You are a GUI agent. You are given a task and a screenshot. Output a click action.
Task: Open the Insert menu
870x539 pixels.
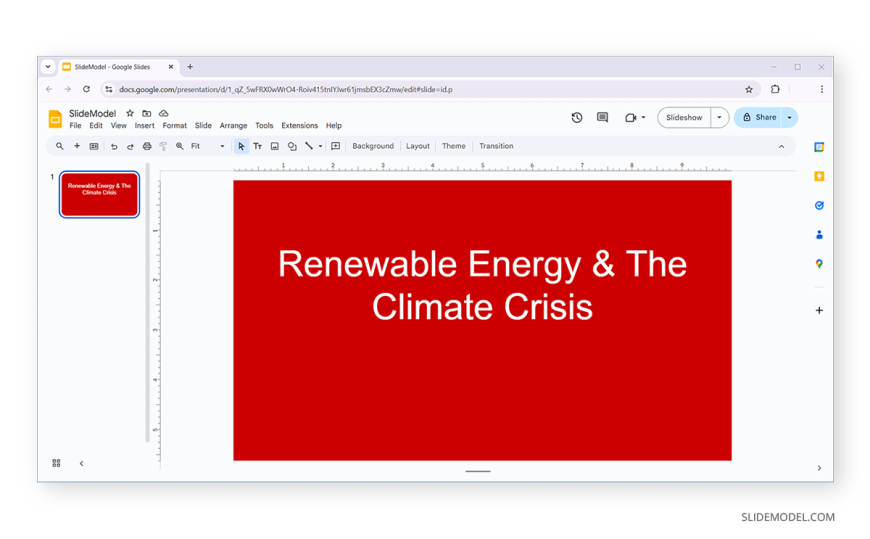click(x=144, y=126)
